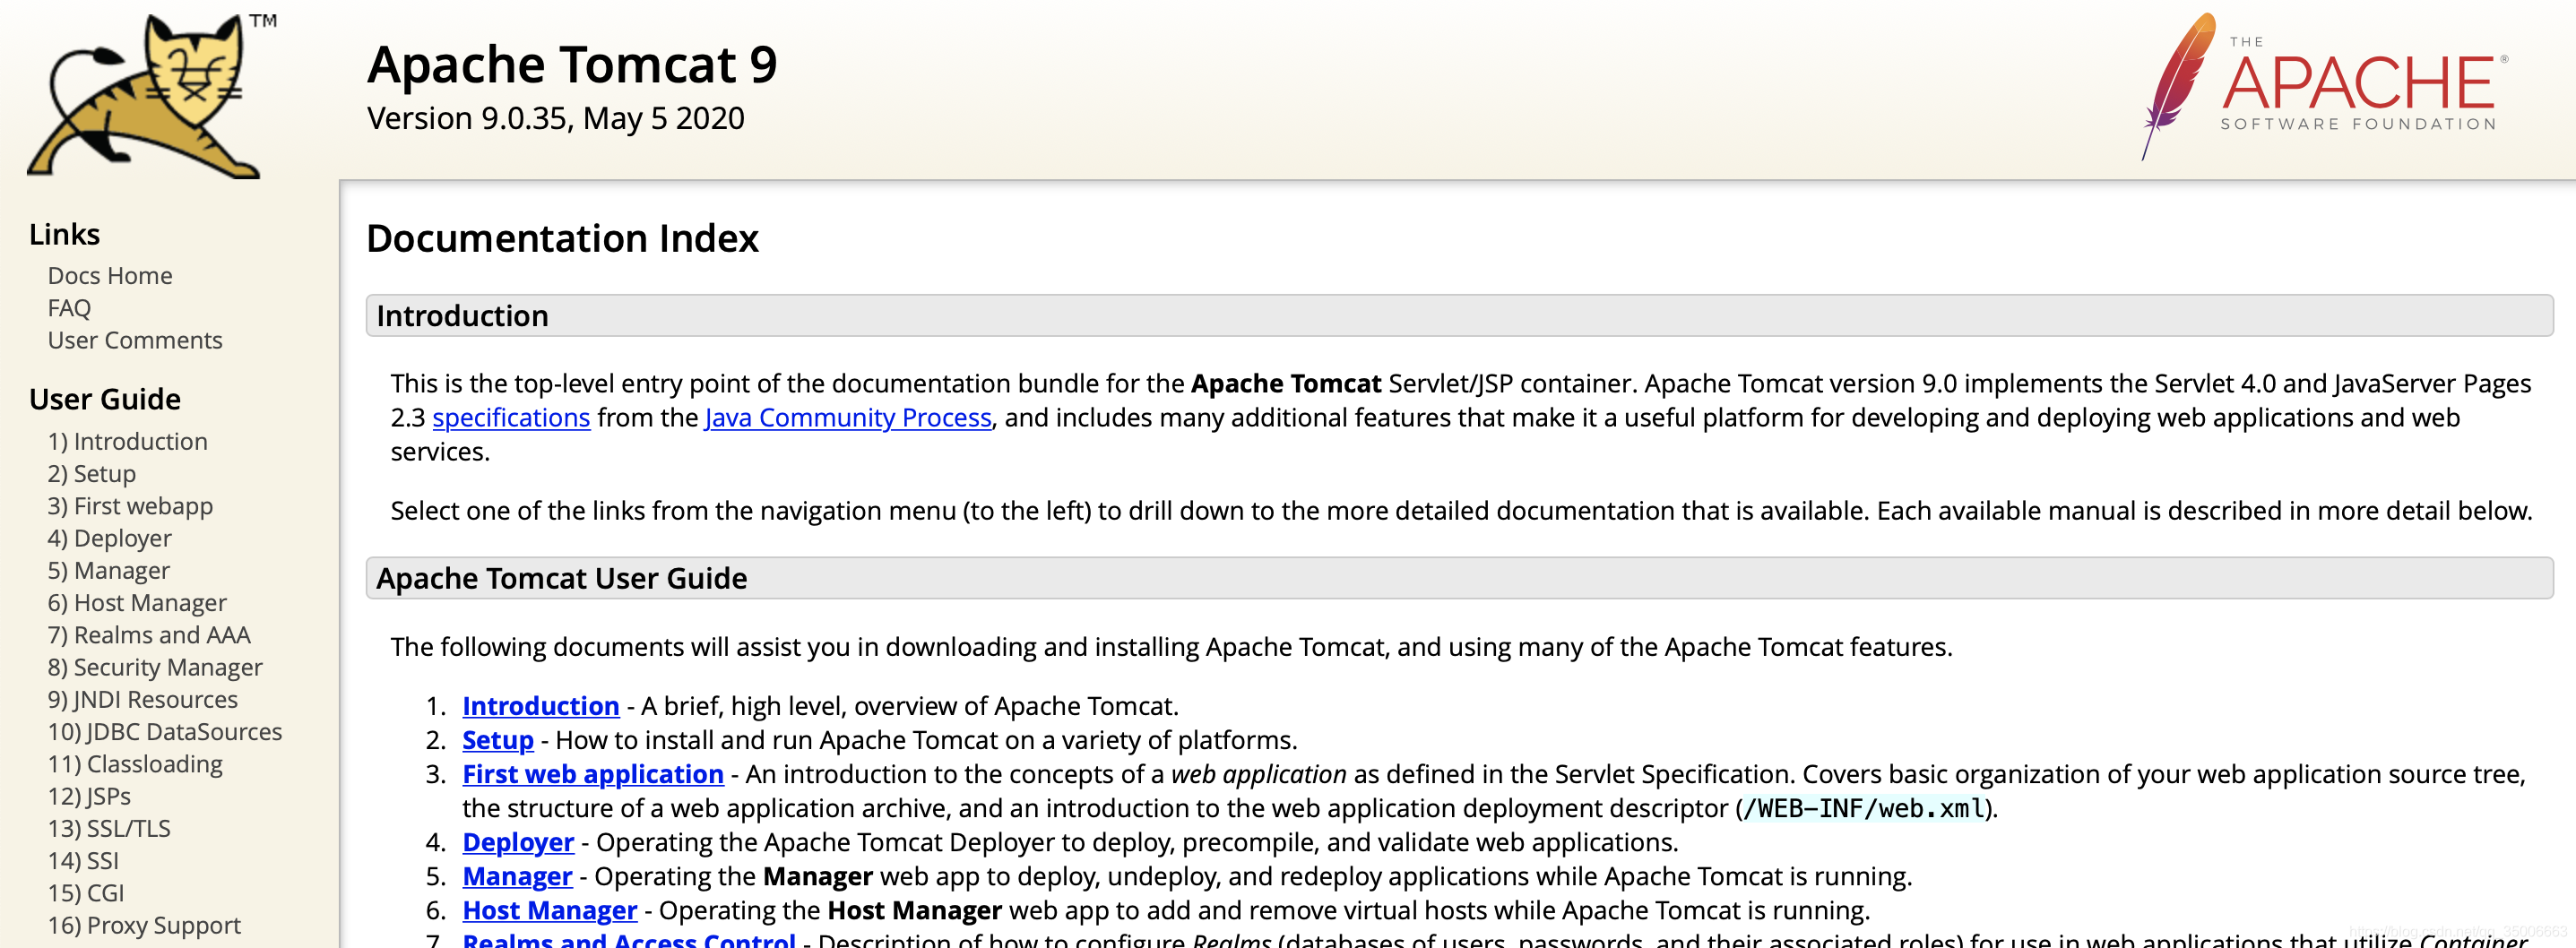2576x948 pixels.
Task: Click the User Guide sidebar heading
Action: (x=105, y=399)
